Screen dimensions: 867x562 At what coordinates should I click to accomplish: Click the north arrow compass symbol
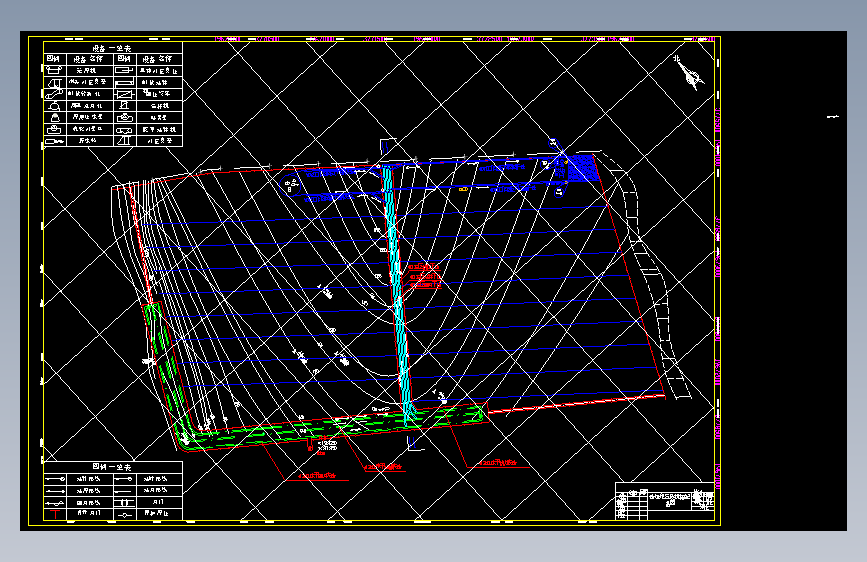pos(689,72)
